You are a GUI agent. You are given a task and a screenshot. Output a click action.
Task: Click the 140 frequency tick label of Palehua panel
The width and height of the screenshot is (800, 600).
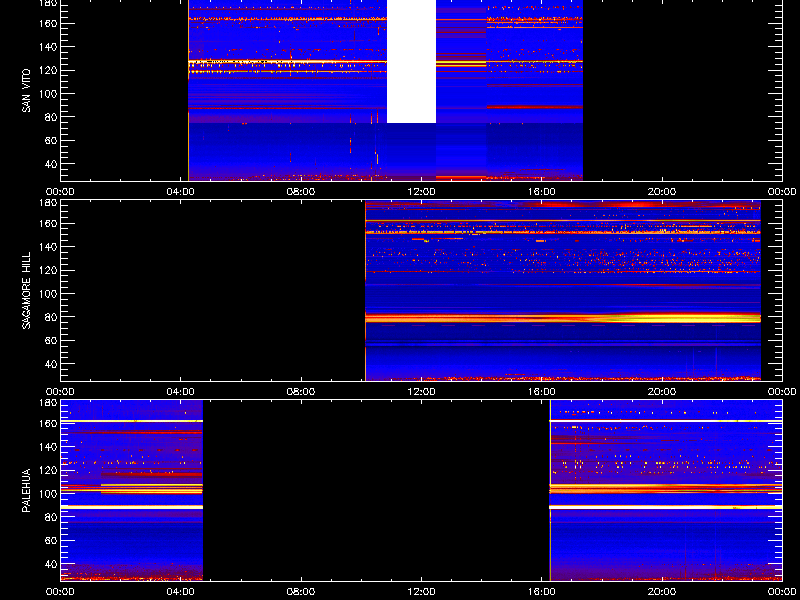[48, 447]
